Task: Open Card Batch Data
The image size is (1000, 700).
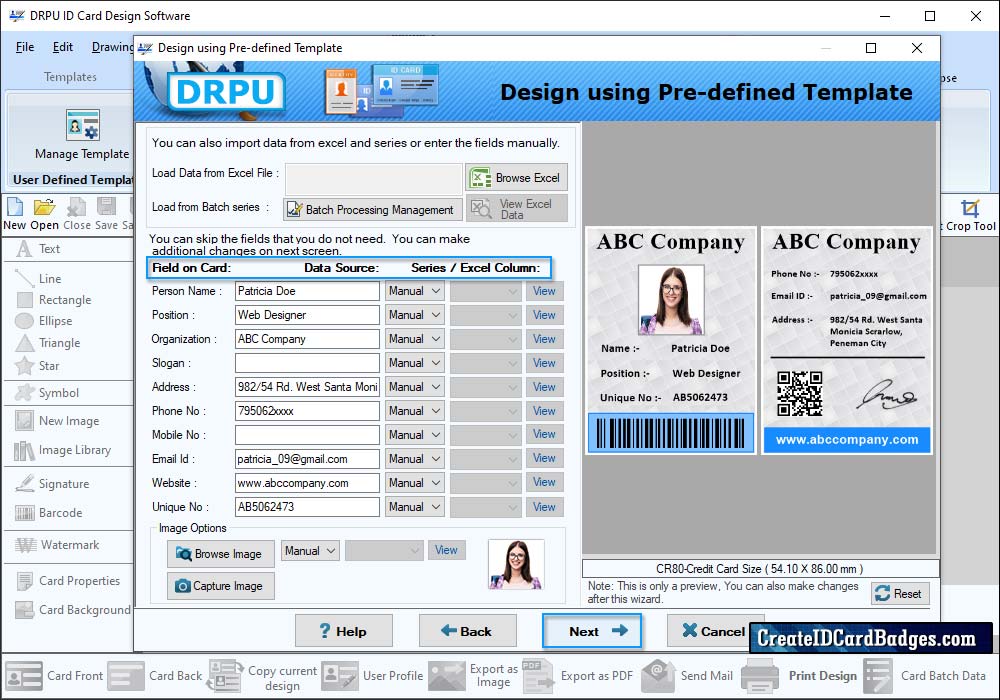Action: pos(925,676)
